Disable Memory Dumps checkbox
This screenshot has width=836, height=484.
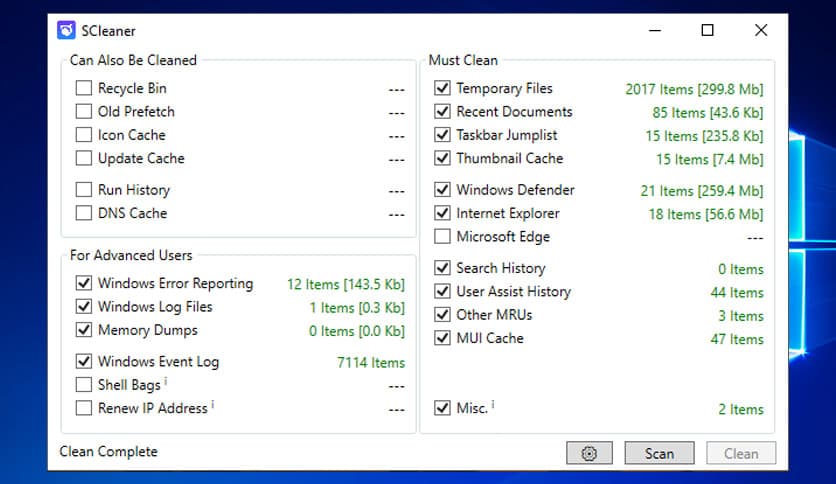84,330
